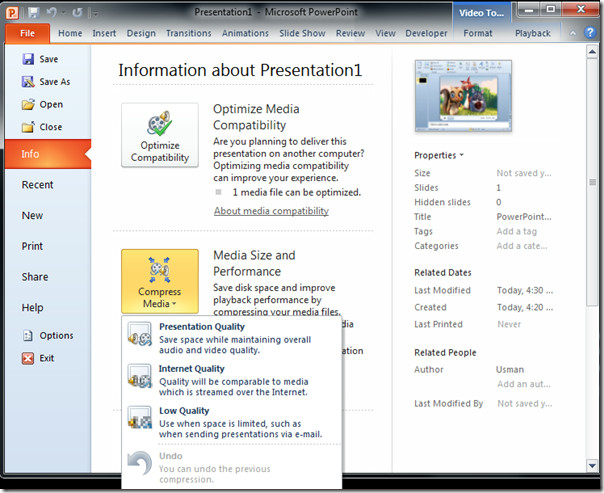The width and height of the screenshot is (604, 493).
Task: Click the scrollbar up arrow
Action: (x=592, y=52)
